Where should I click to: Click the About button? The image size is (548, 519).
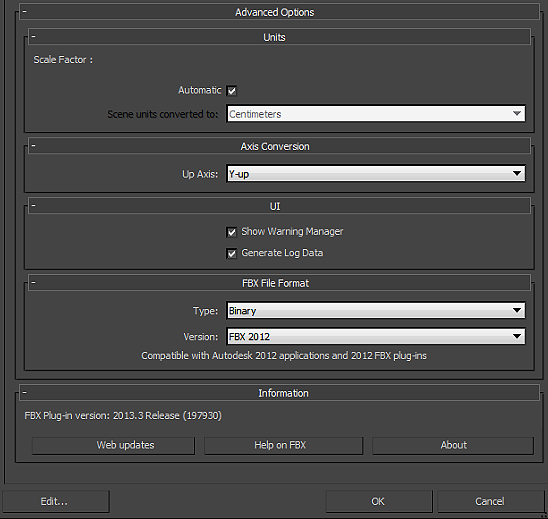pos(453,445)
